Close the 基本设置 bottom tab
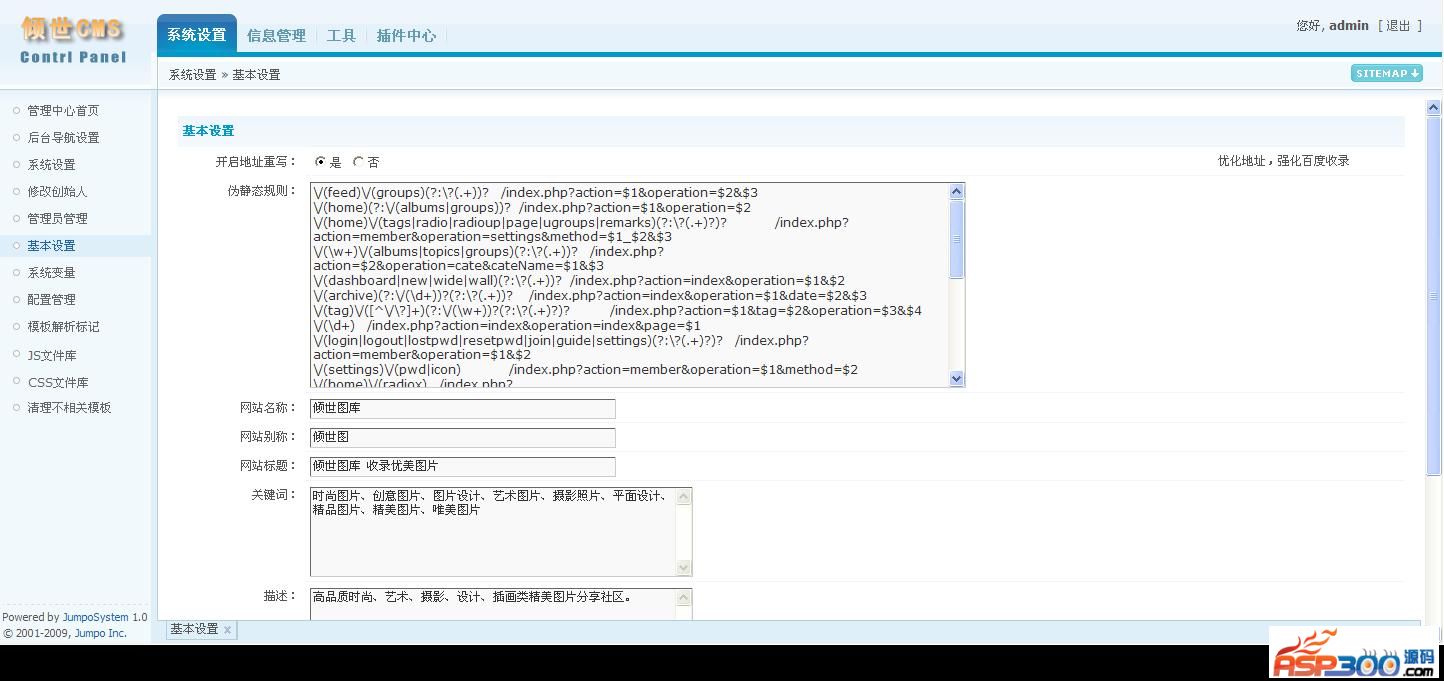The image size is (1444, 681). [x=227, y=630]
